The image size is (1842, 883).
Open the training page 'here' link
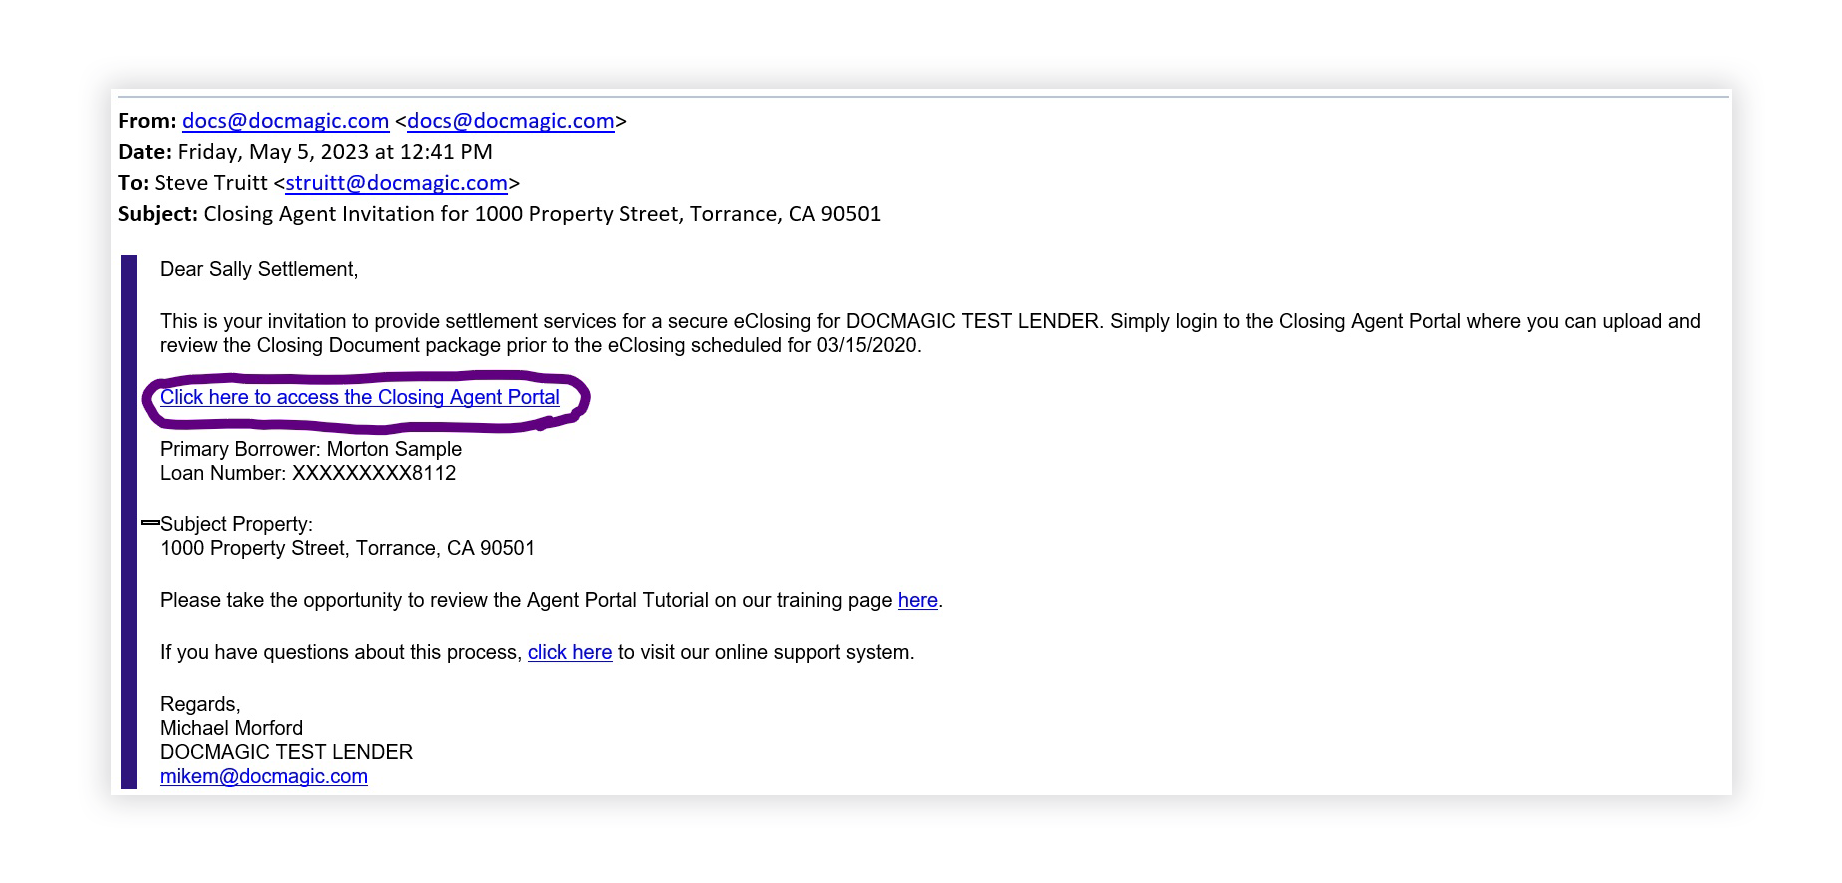917,600
